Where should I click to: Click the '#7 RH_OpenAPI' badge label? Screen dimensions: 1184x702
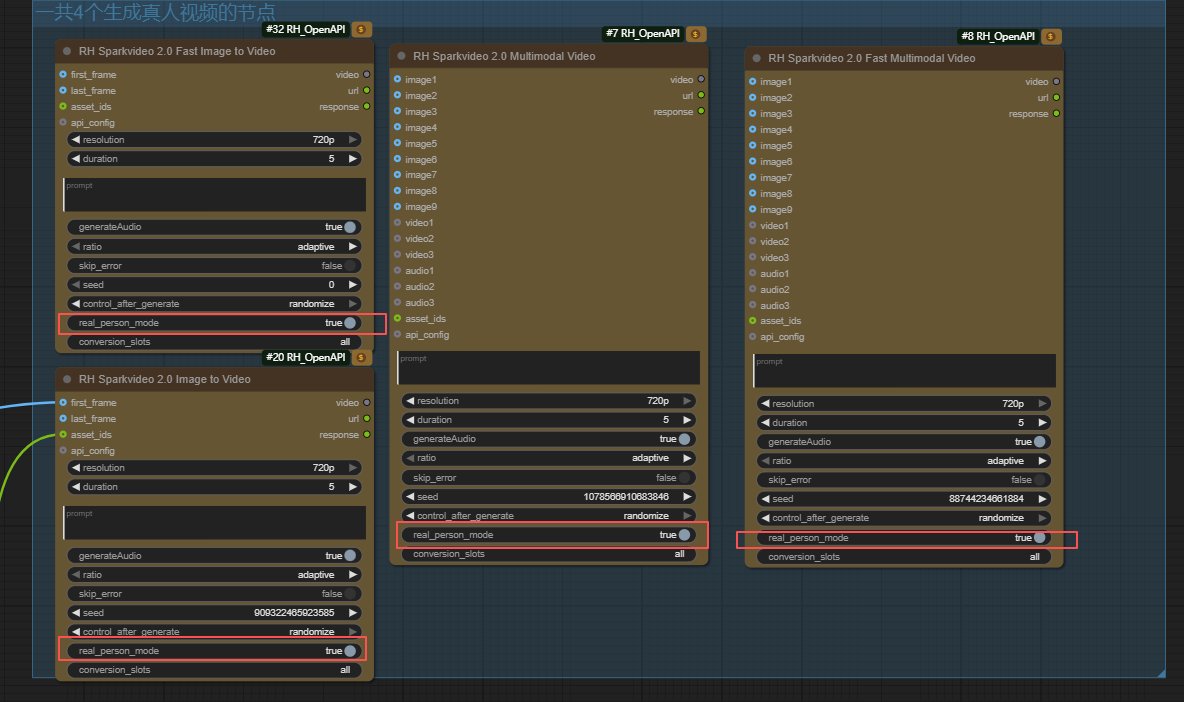[643, 33]
